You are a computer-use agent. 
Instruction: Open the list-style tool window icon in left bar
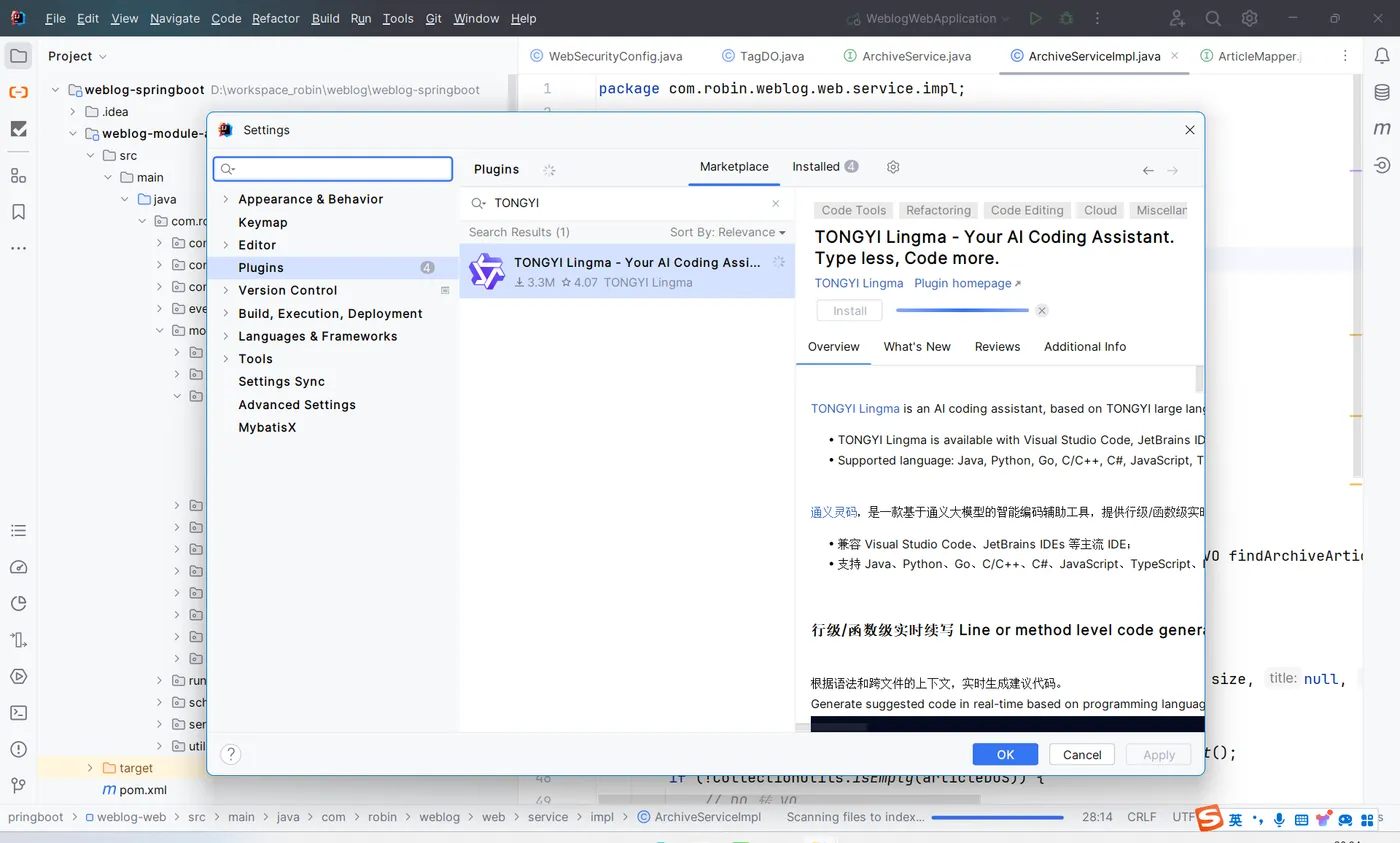(x=18, y=531)
